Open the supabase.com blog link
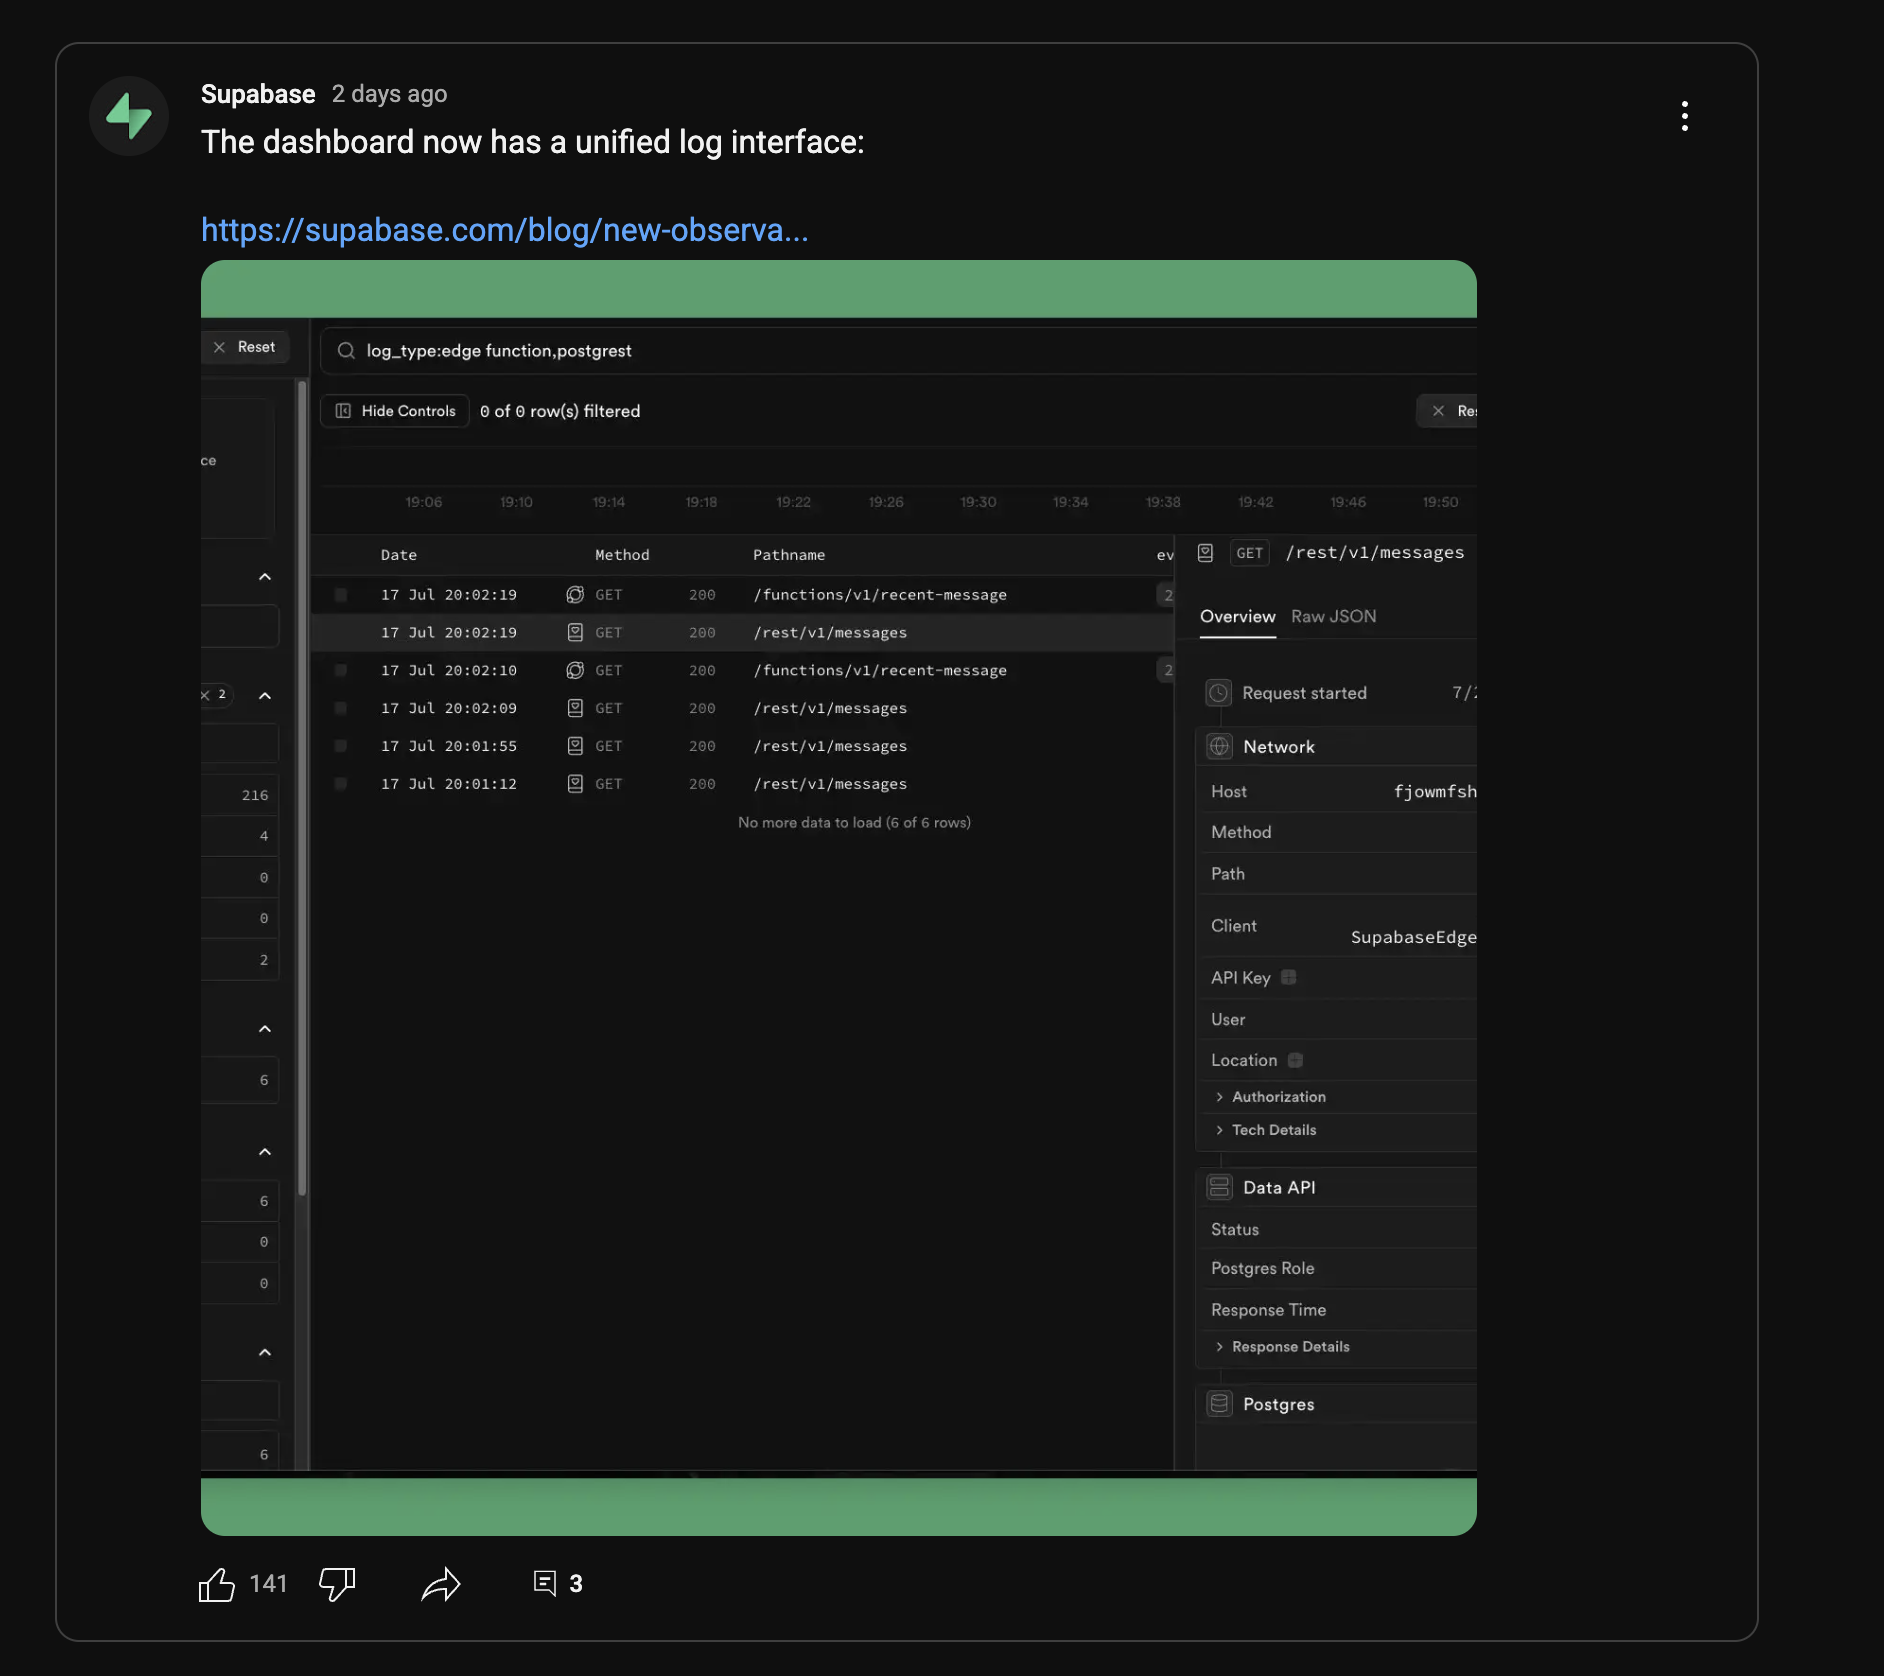 505,230
